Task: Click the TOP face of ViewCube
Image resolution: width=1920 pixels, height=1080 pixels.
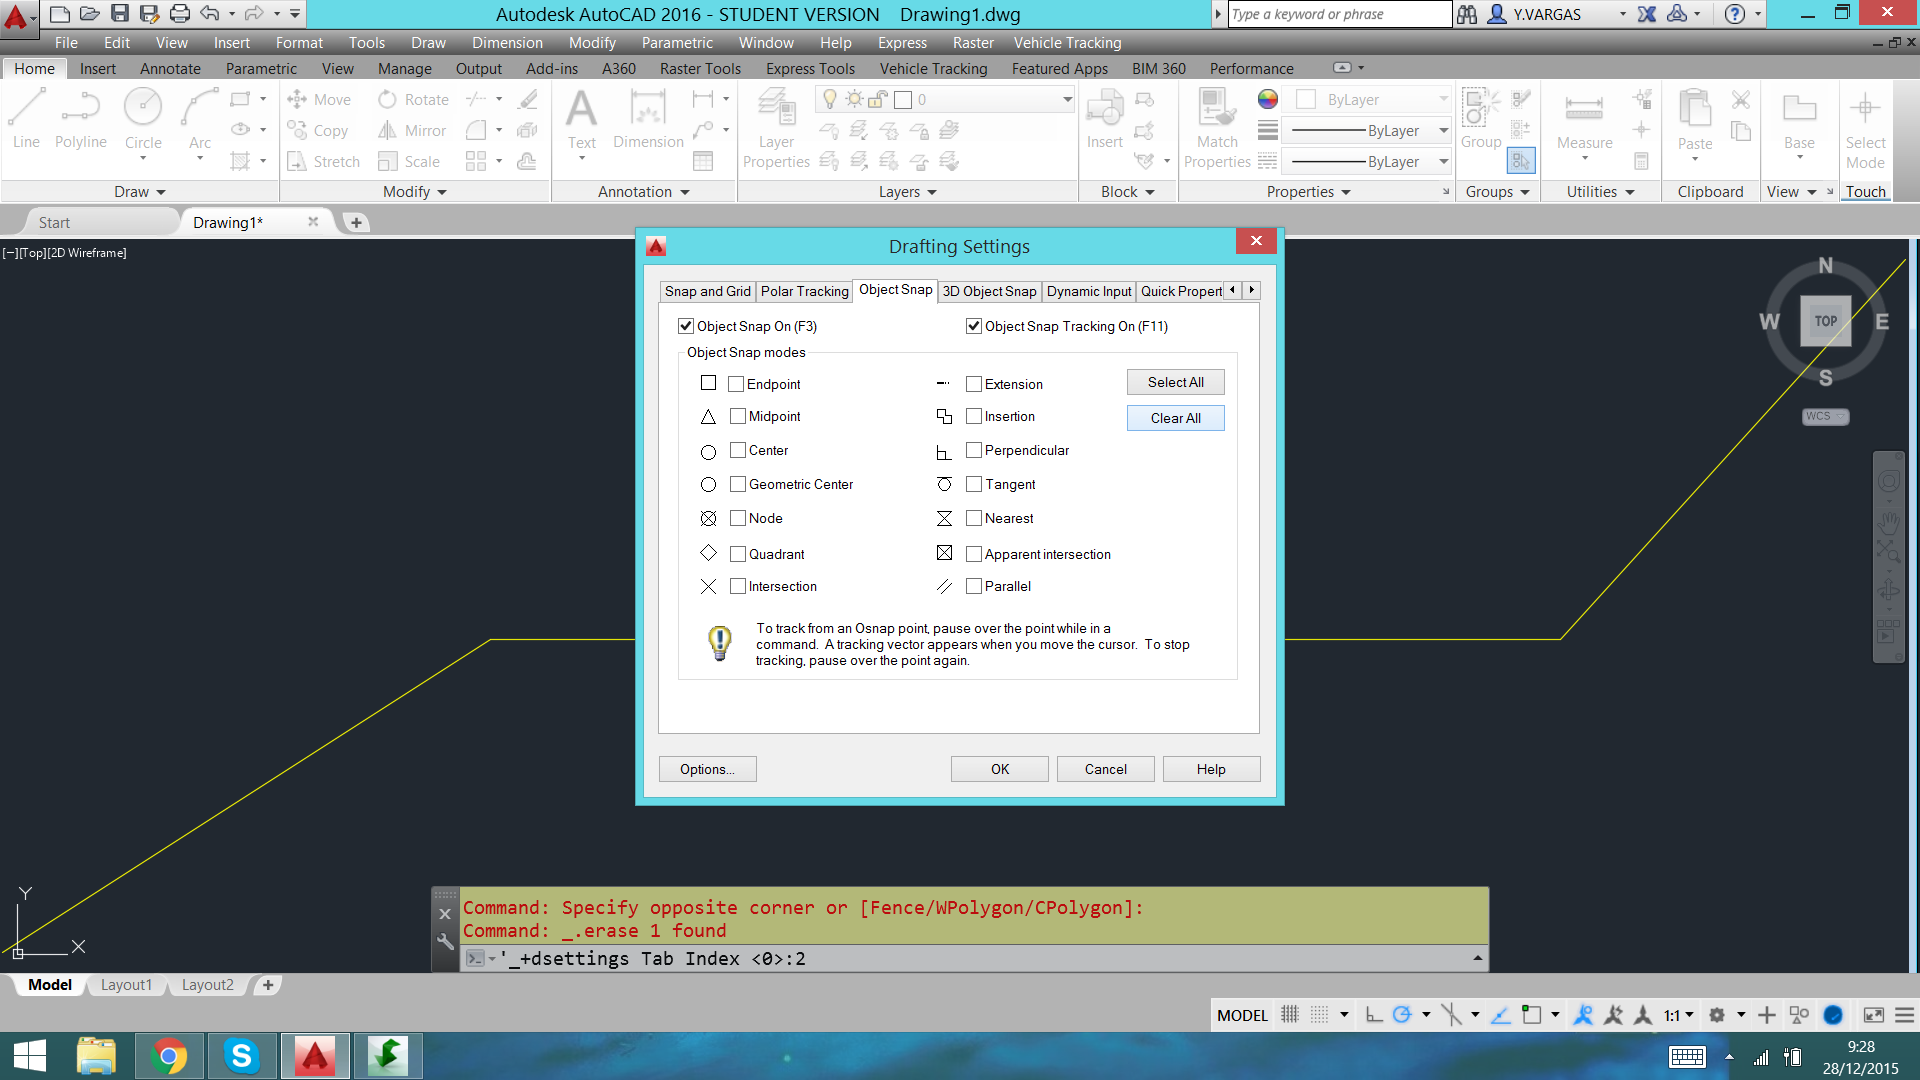Action: (x=1826, y=321)
